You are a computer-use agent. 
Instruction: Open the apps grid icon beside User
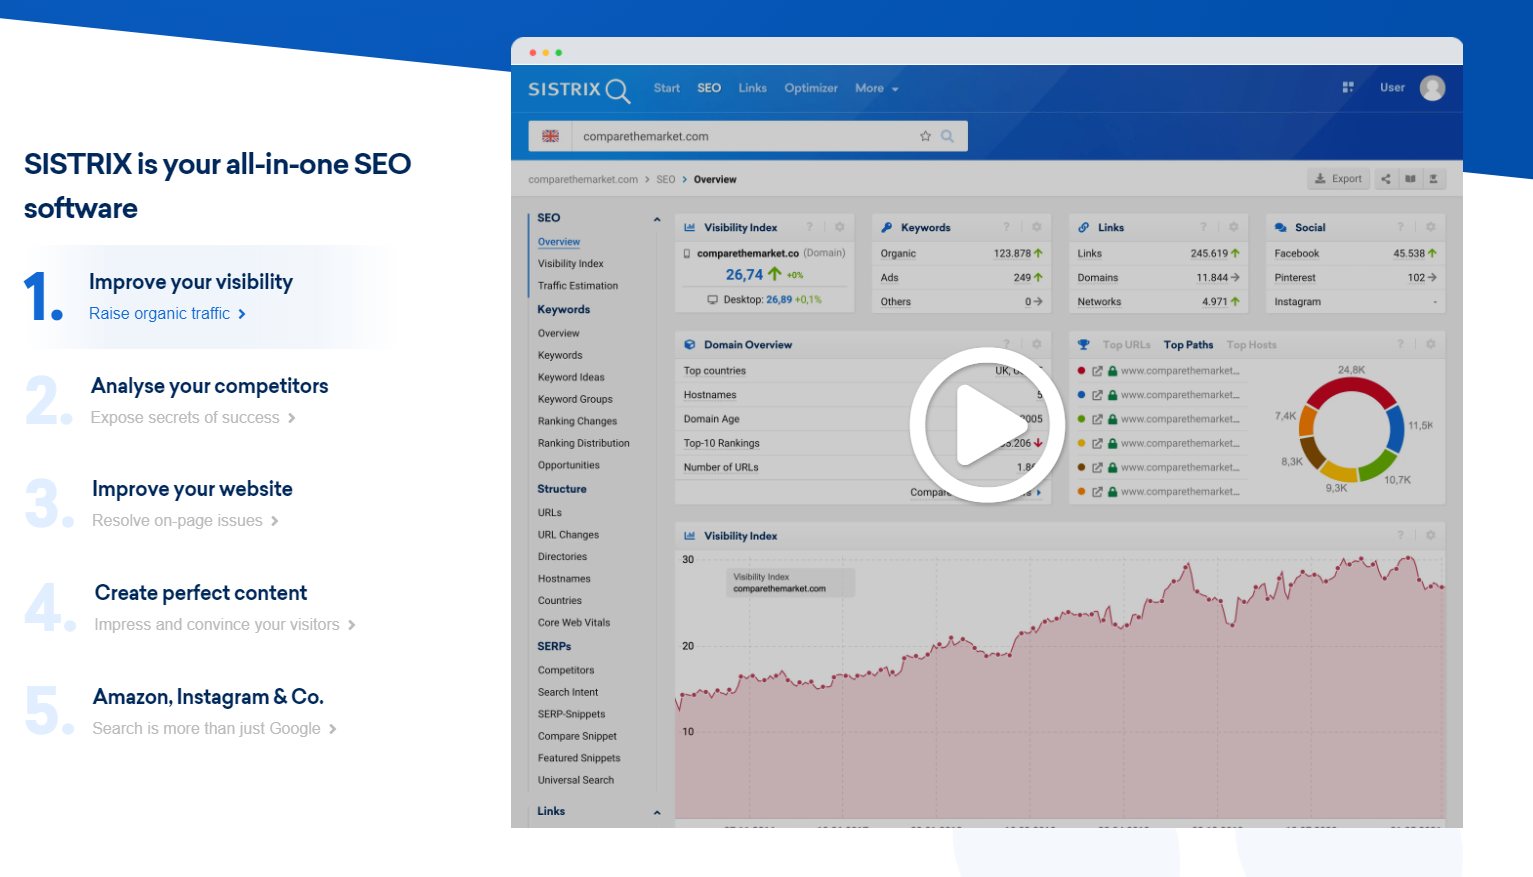tap(1348, 88)
